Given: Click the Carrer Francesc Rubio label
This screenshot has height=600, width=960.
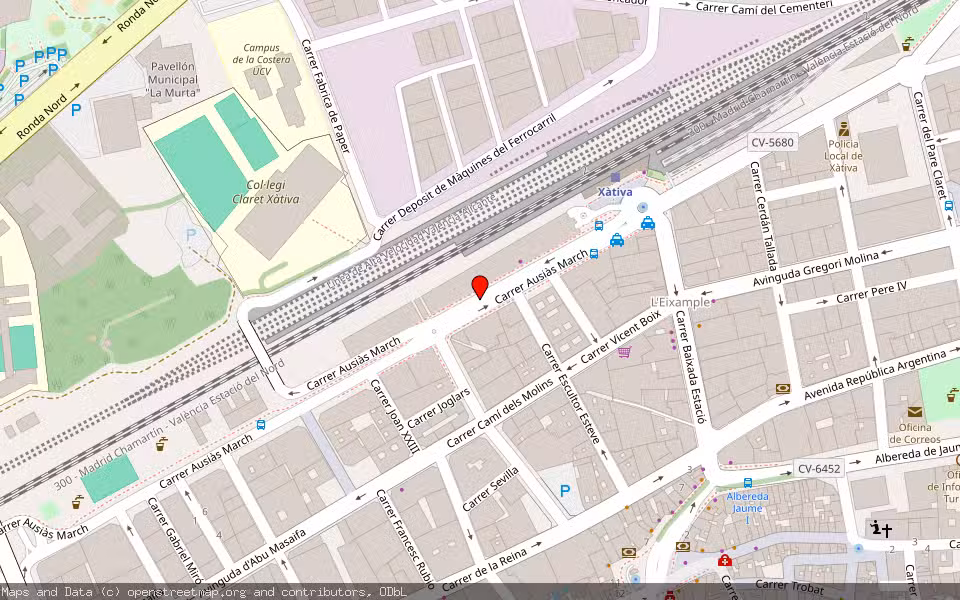Looking at the screenshot, I should coord(405,538).
